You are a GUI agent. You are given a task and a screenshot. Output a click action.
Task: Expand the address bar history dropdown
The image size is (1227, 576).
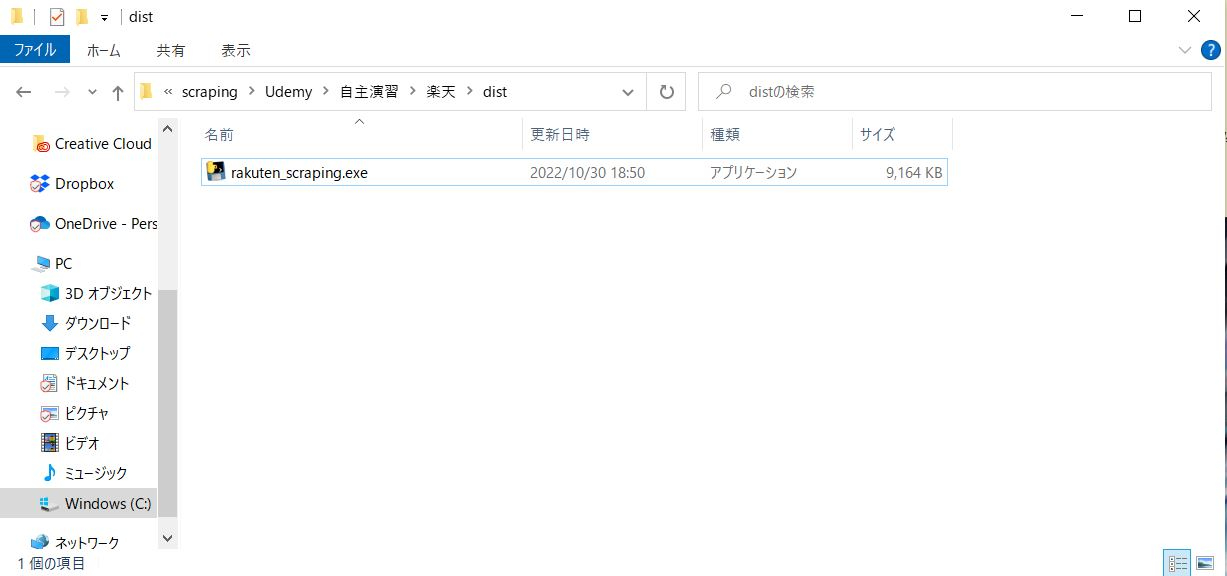pyautogui.click(x=628, y=91)
